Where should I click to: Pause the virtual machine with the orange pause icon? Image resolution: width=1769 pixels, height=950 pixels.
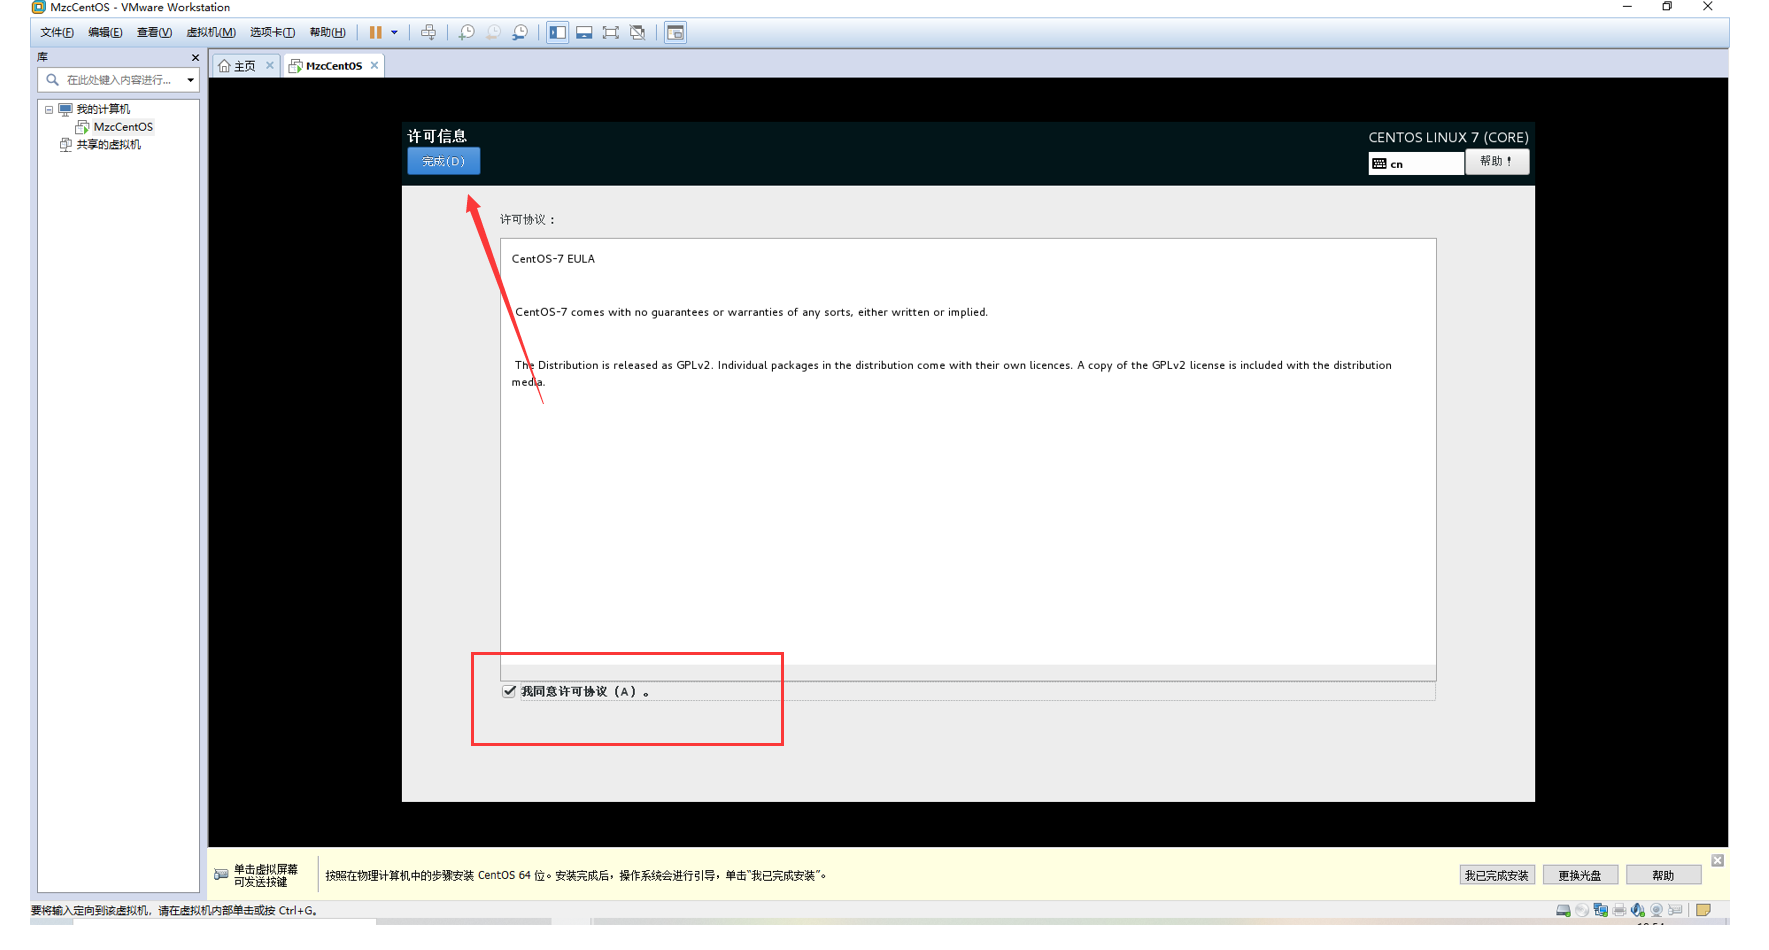[x=375, y=32]
